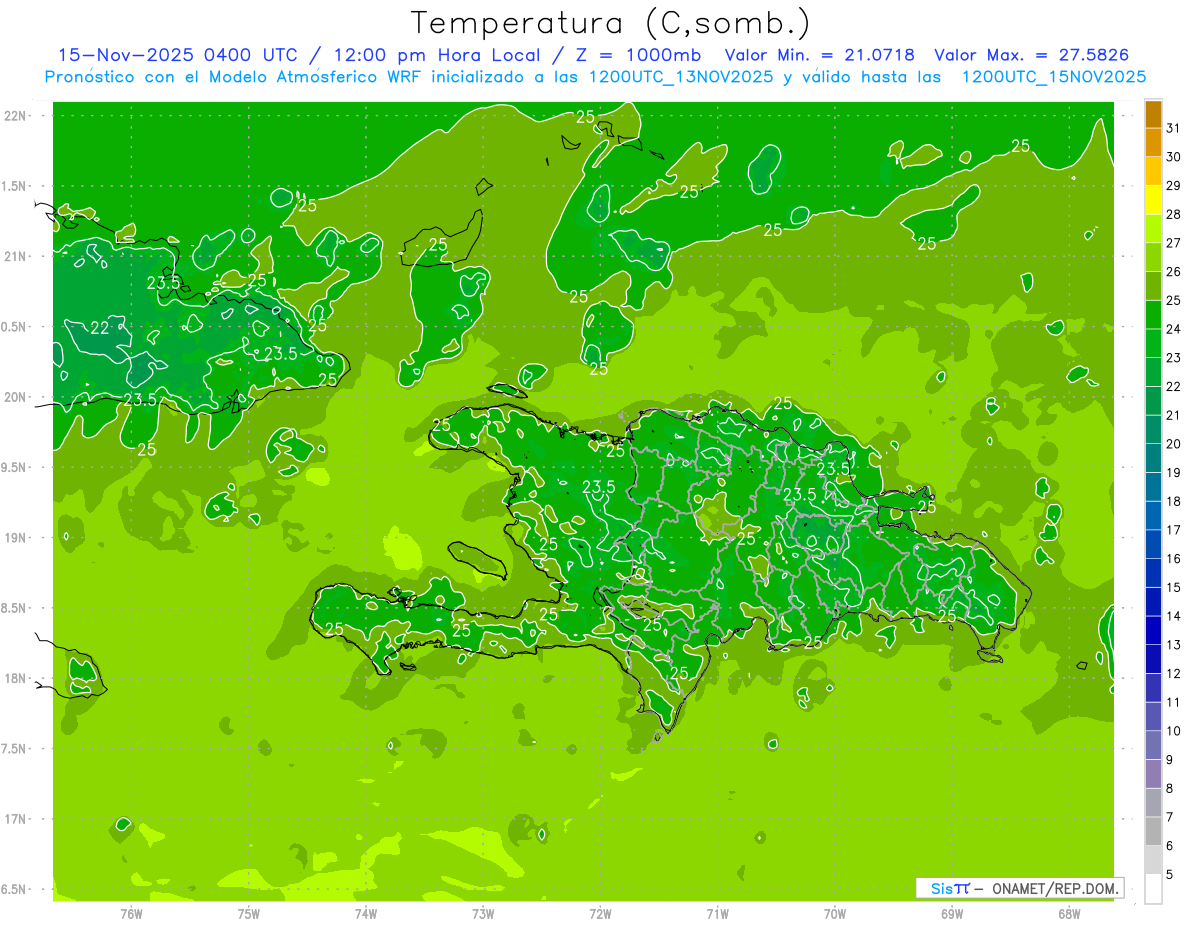The height and width of the screenshot is (927, 1200).
Task: Click the legend value 10
Action: (x=1174, y=731)
